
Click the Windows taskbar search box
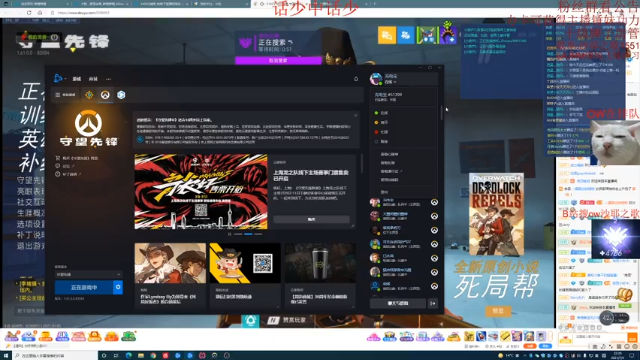tap(55, 356)
